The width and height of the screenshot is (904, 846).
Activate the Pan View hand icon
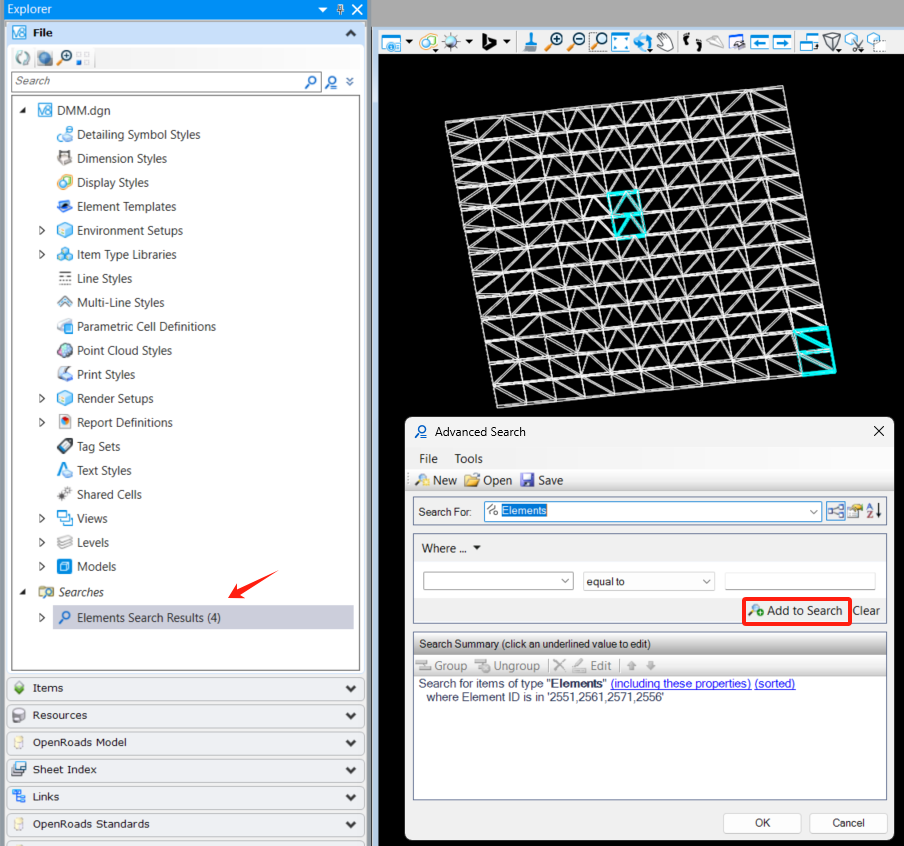click(x=665, y=42)
